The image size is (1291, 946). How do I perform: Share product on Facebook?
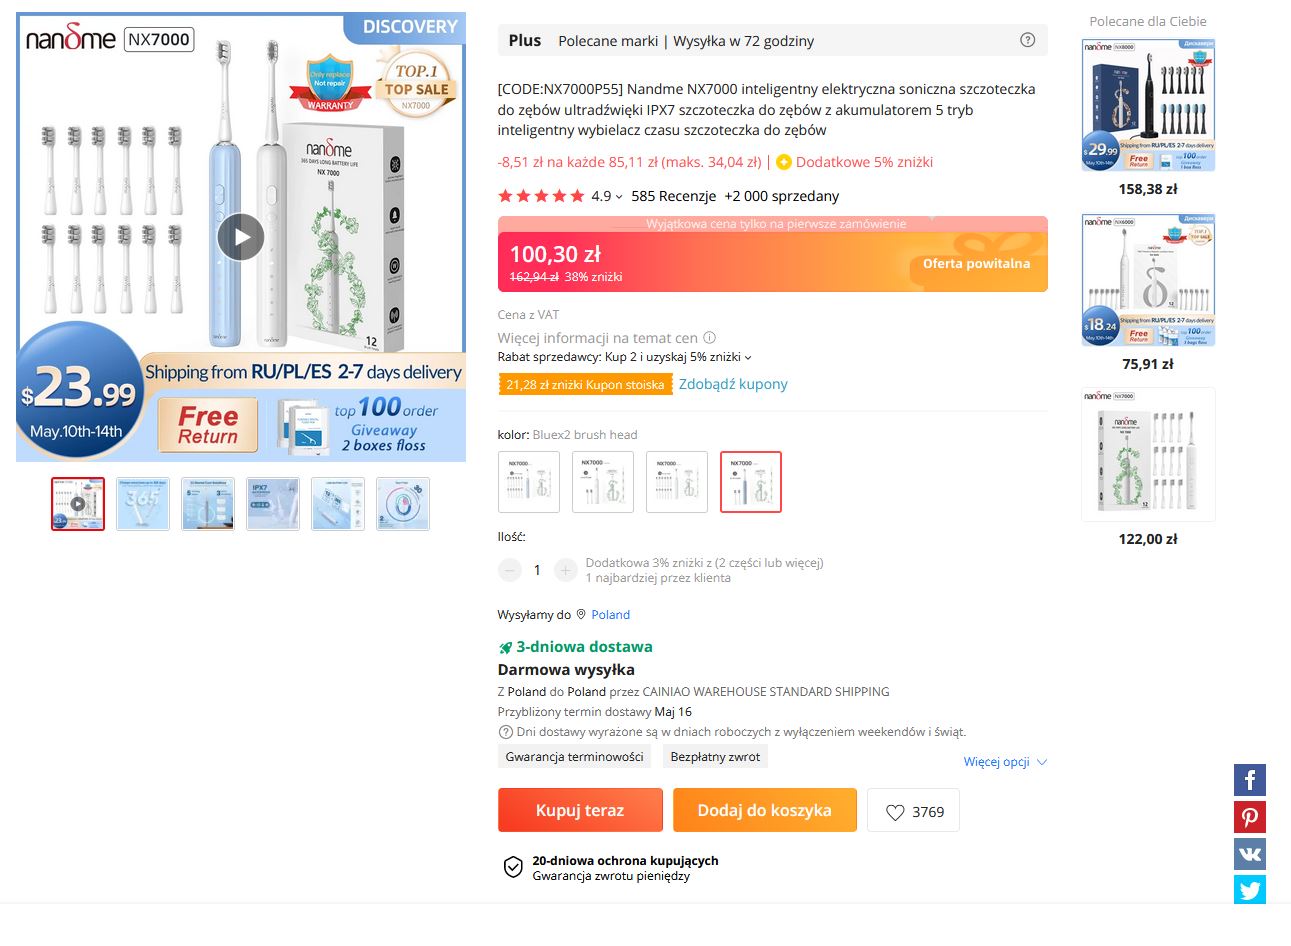pyautogui.click(x=1249, y=780)
